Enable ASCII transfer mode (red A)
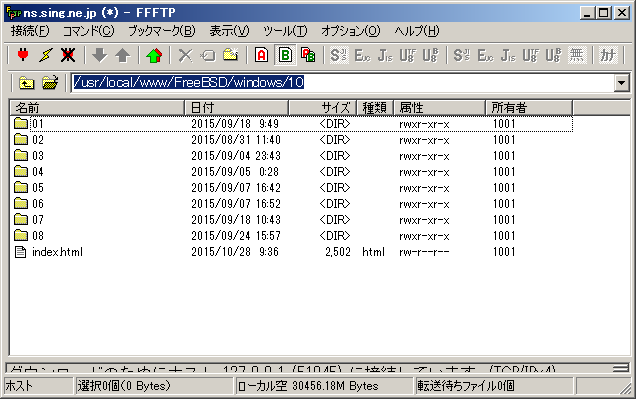 pyautogui.click(x=262, y=55)
